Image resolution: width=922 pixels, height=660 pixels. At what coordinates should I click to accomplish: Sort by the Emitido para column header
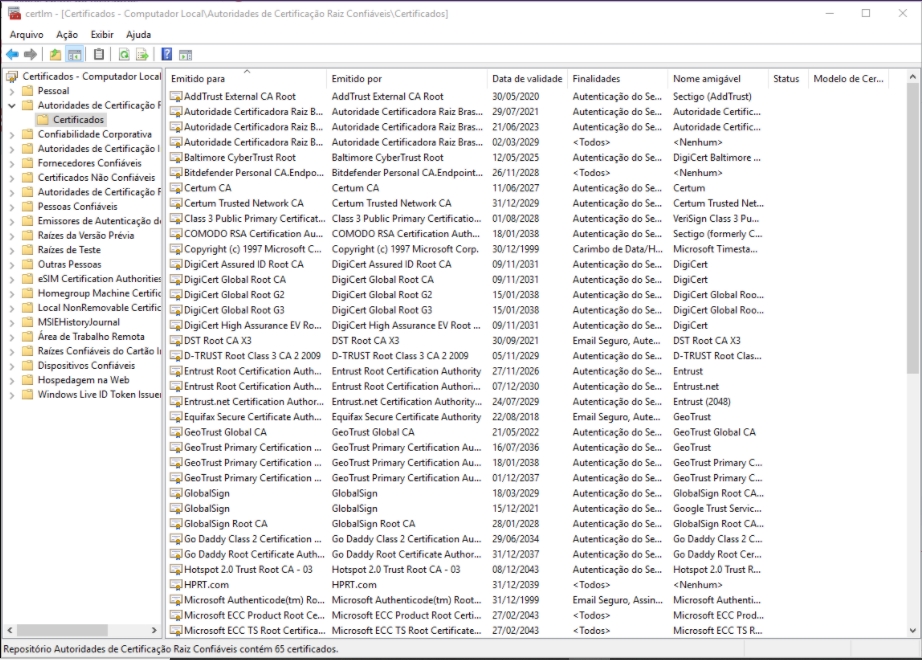click(x=246, y=78)
